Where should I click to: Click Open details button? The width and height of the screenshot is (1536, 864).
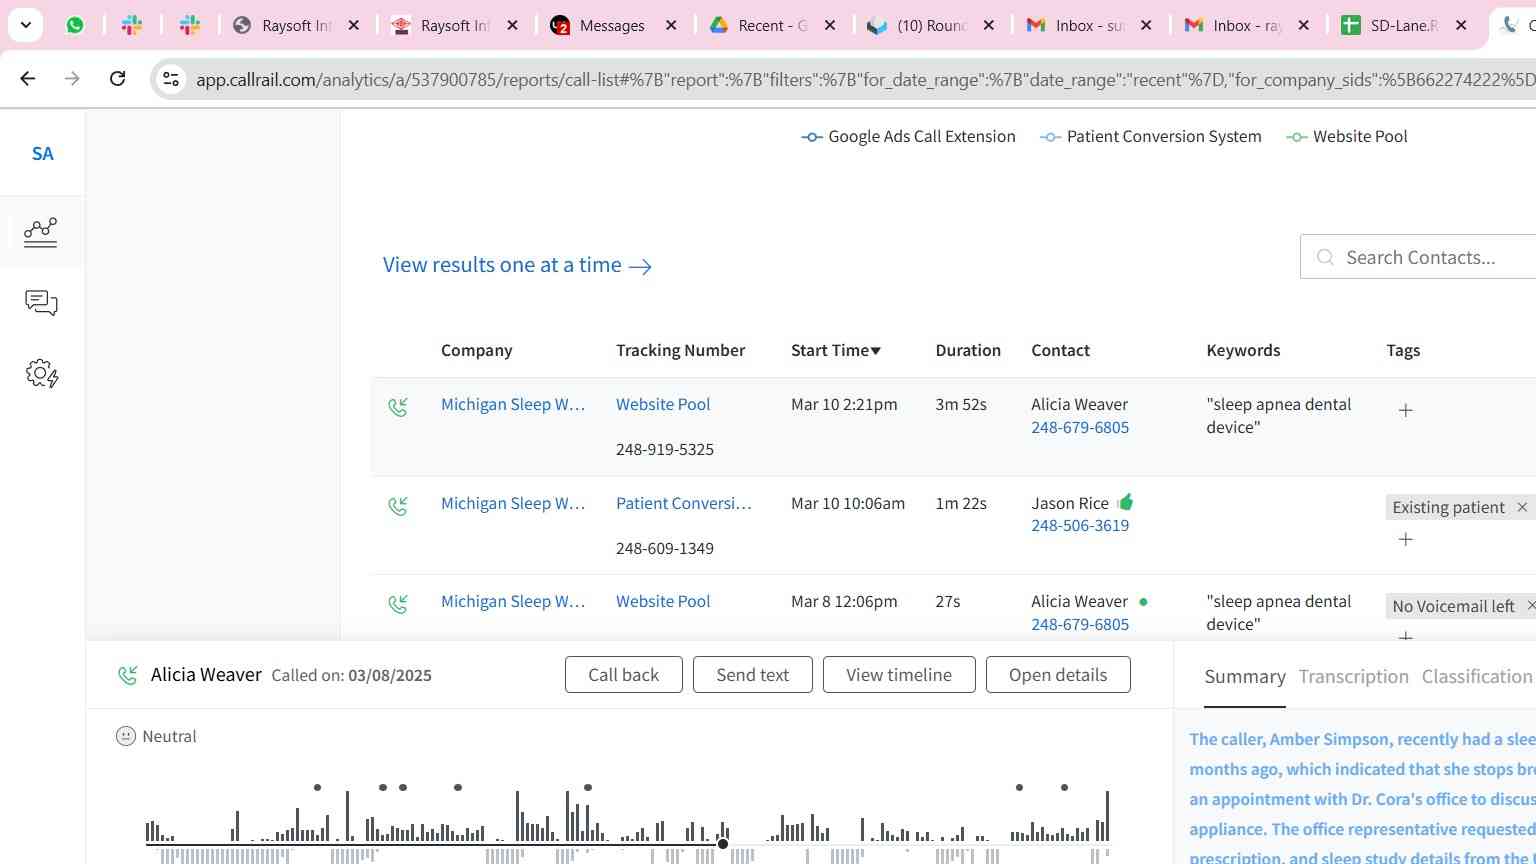point(1058,675)
